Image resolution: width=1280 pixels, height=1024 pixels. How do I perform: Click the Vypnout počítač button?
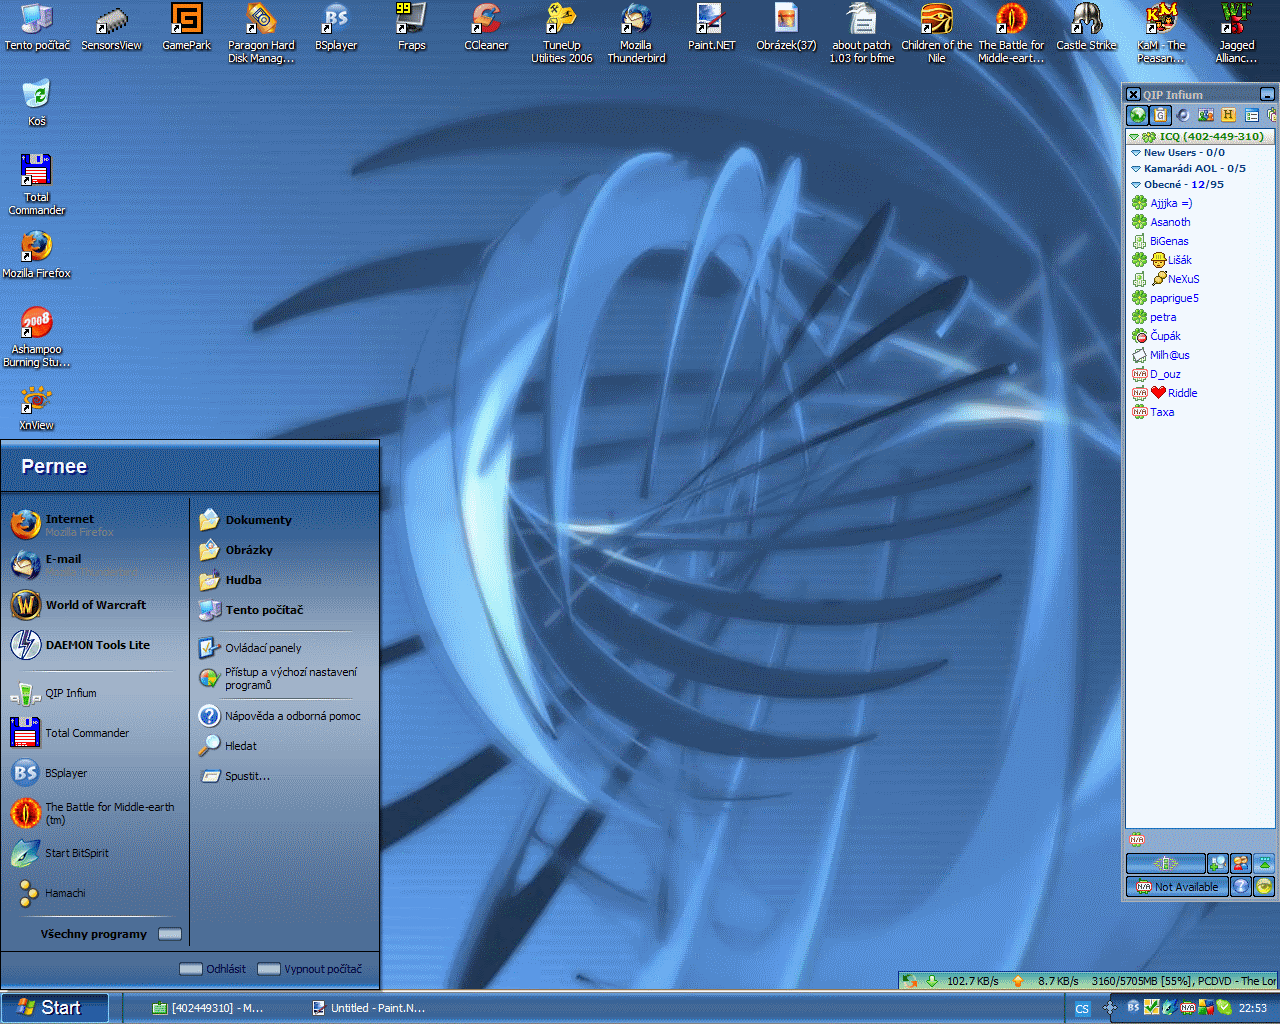[x=311, y=969]
